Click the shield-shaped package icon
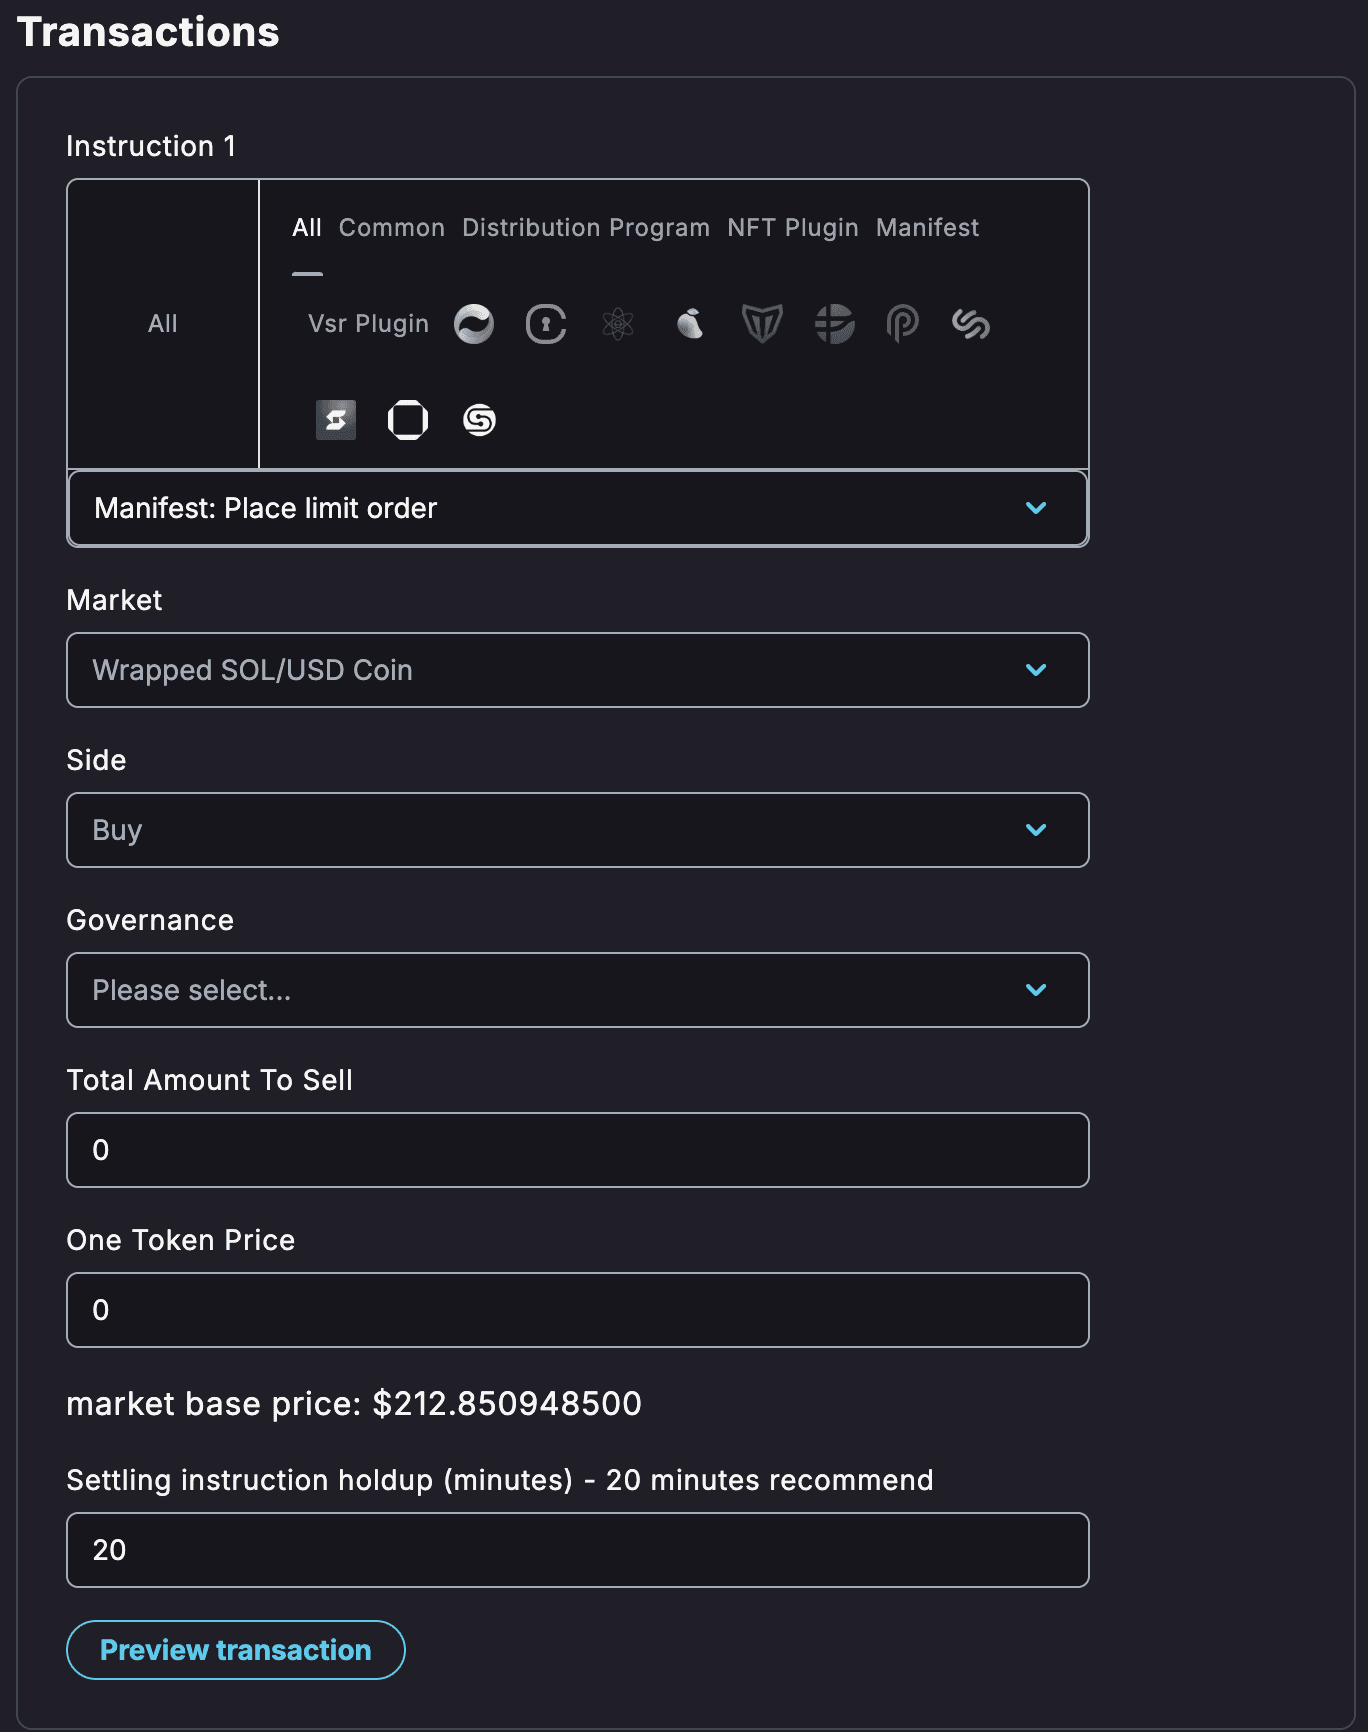Image resolution: width=1368 pixels, height=1732 pixels. point(762,324)
